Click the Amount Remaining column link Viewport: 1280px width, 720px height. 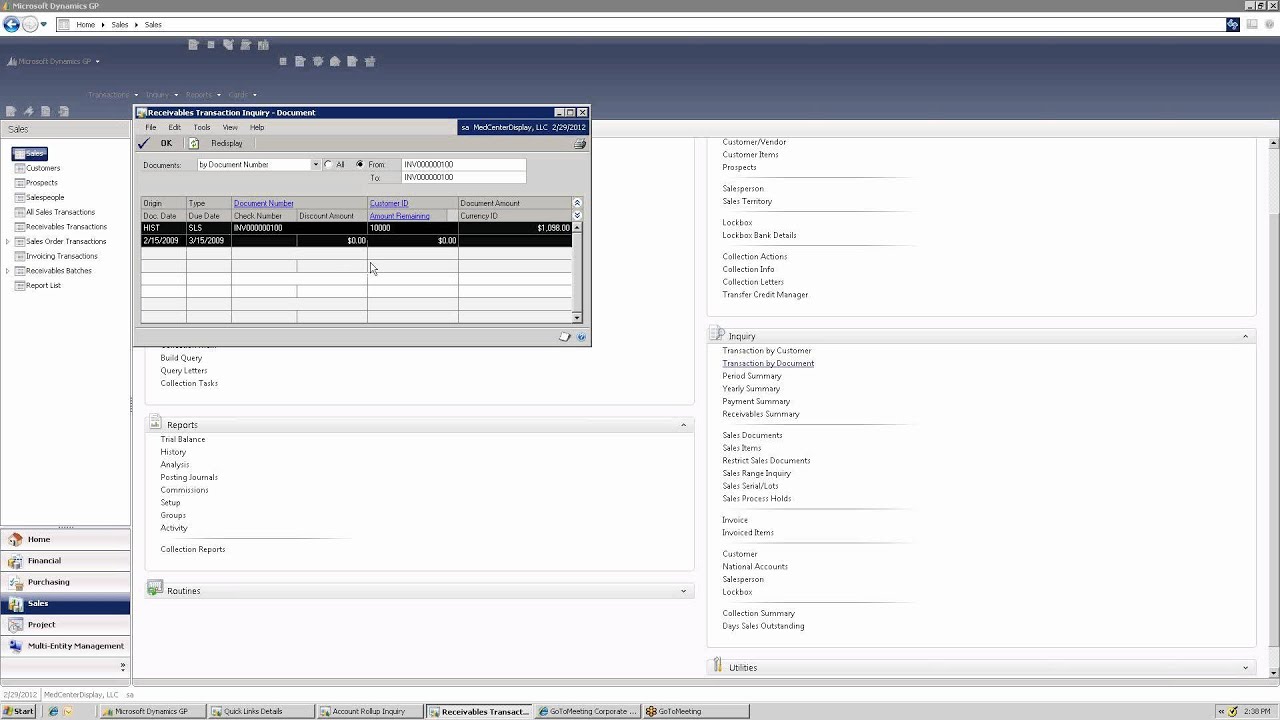tap(400, 216)
